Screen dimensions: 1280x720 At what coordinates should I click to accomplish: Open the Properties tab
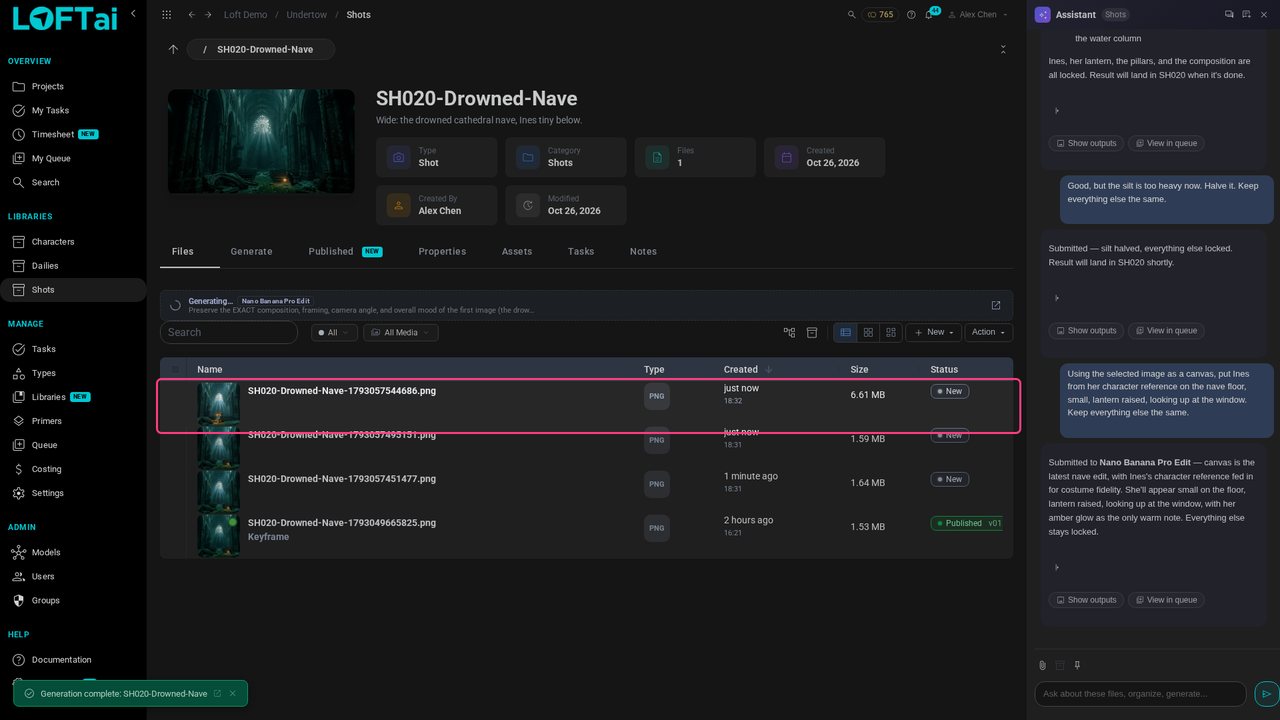(x=442, y=252)
